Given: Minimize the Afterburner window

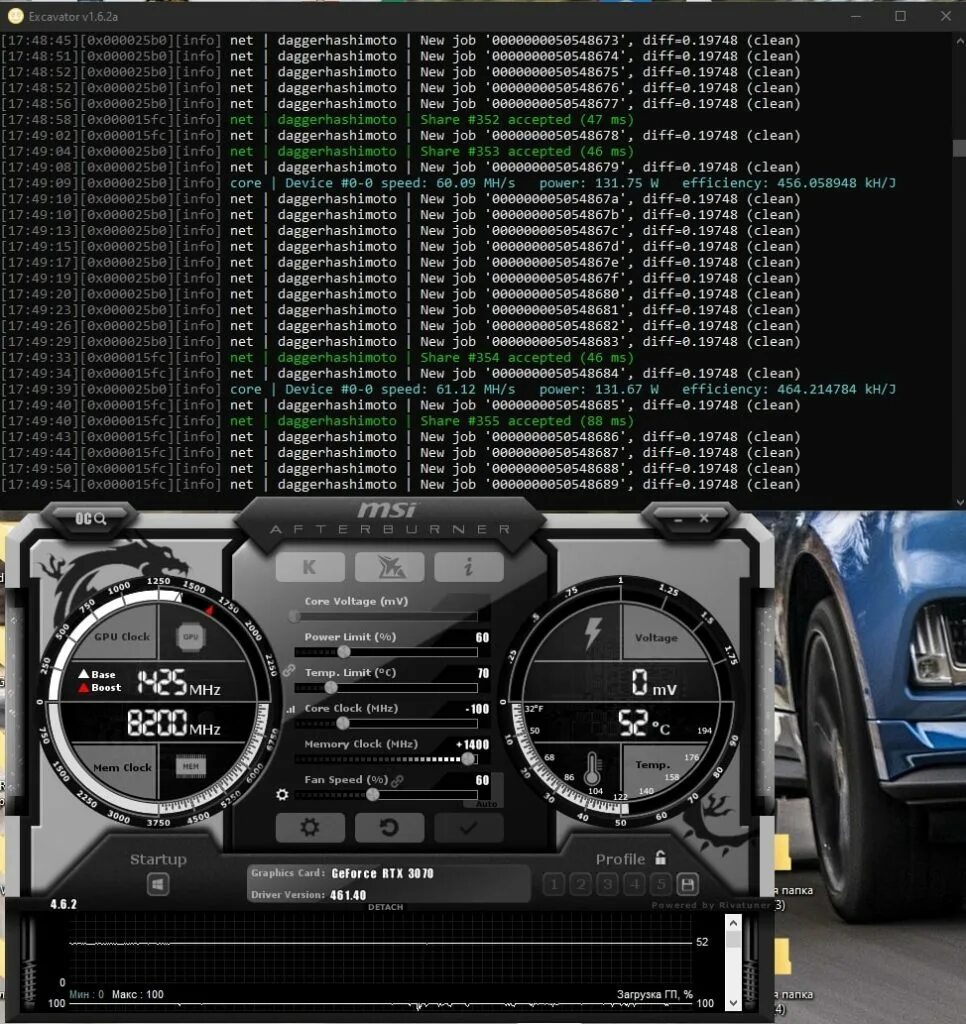Looking at the screenshot, I should (679, 520).
